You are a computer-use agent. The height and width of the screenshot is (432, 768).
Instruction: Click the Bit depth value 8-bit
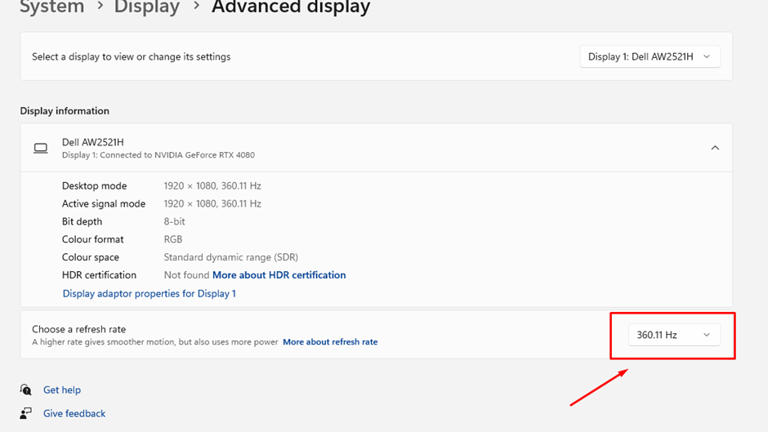click(x=174, y=221)
